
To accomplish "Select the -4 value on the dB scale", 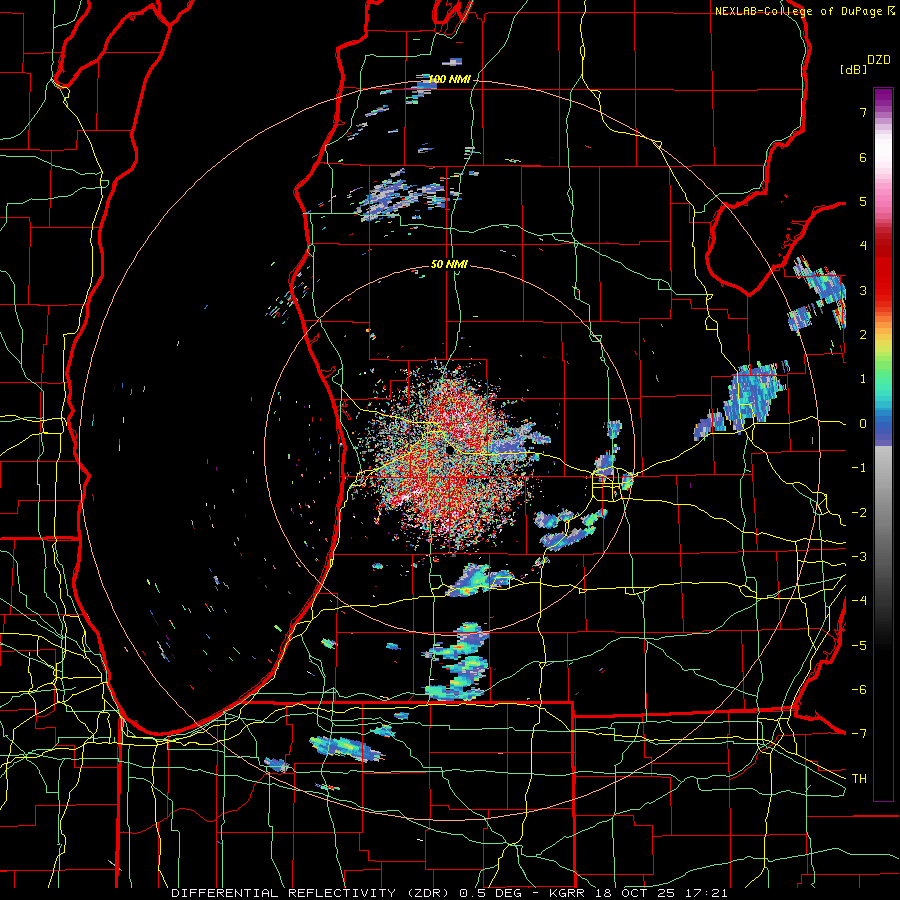I will click(x=859, y=601).
